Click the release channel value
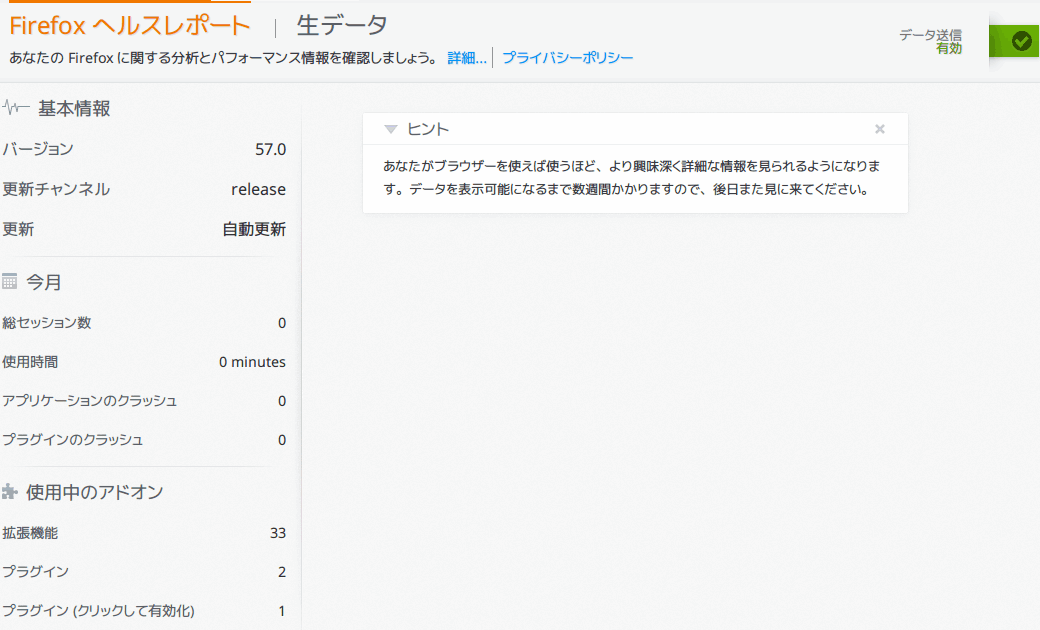Screen dimensions: 1040x630 [259, 190]
